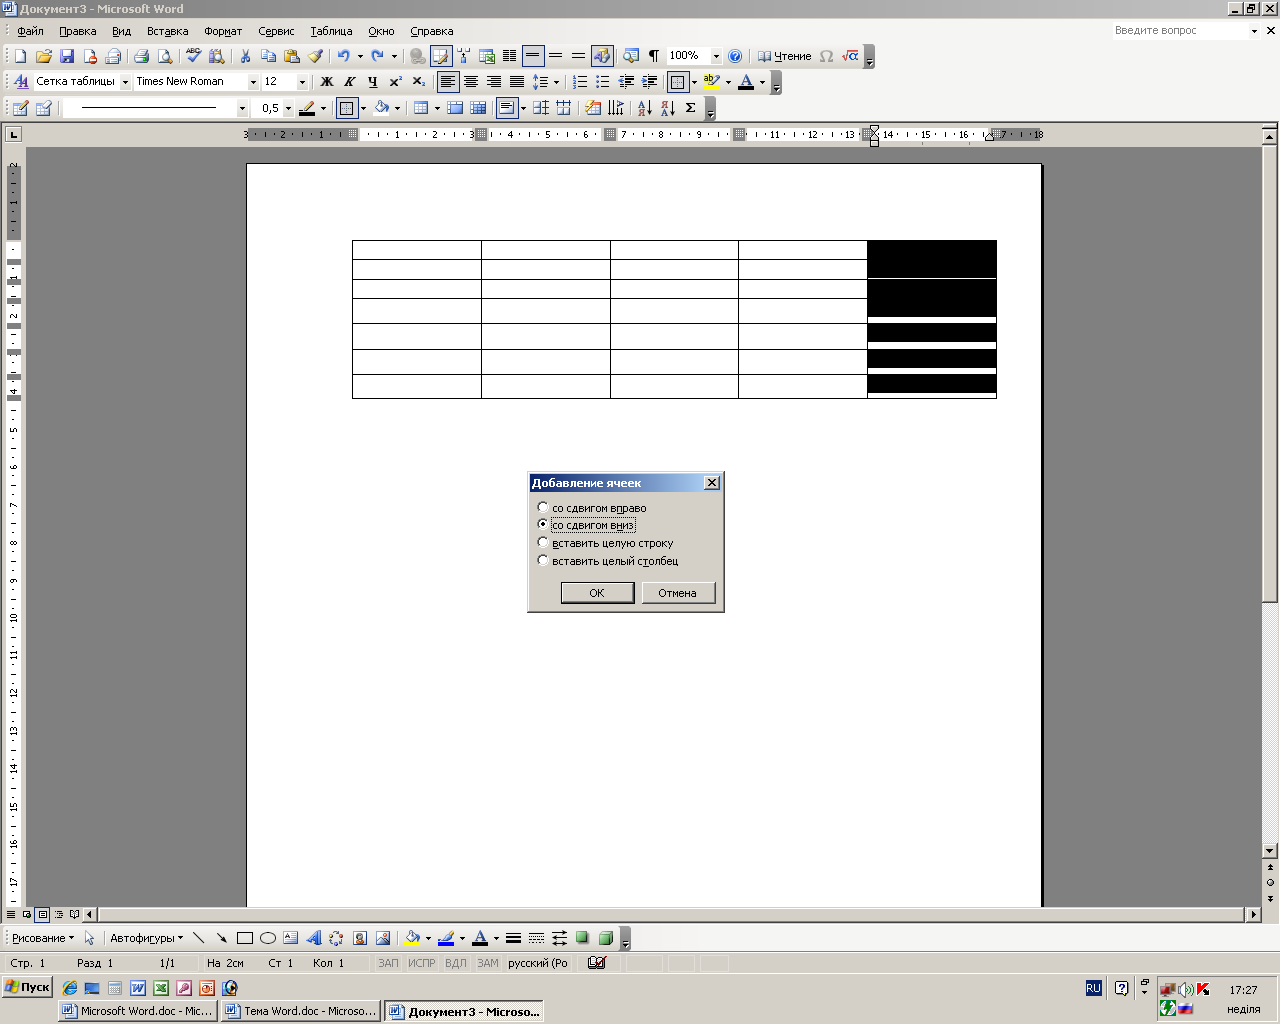The width and height of the screenshot is (1280, 1024).
Task: Activate the Format Painter brush
Action: coord(315,56)
